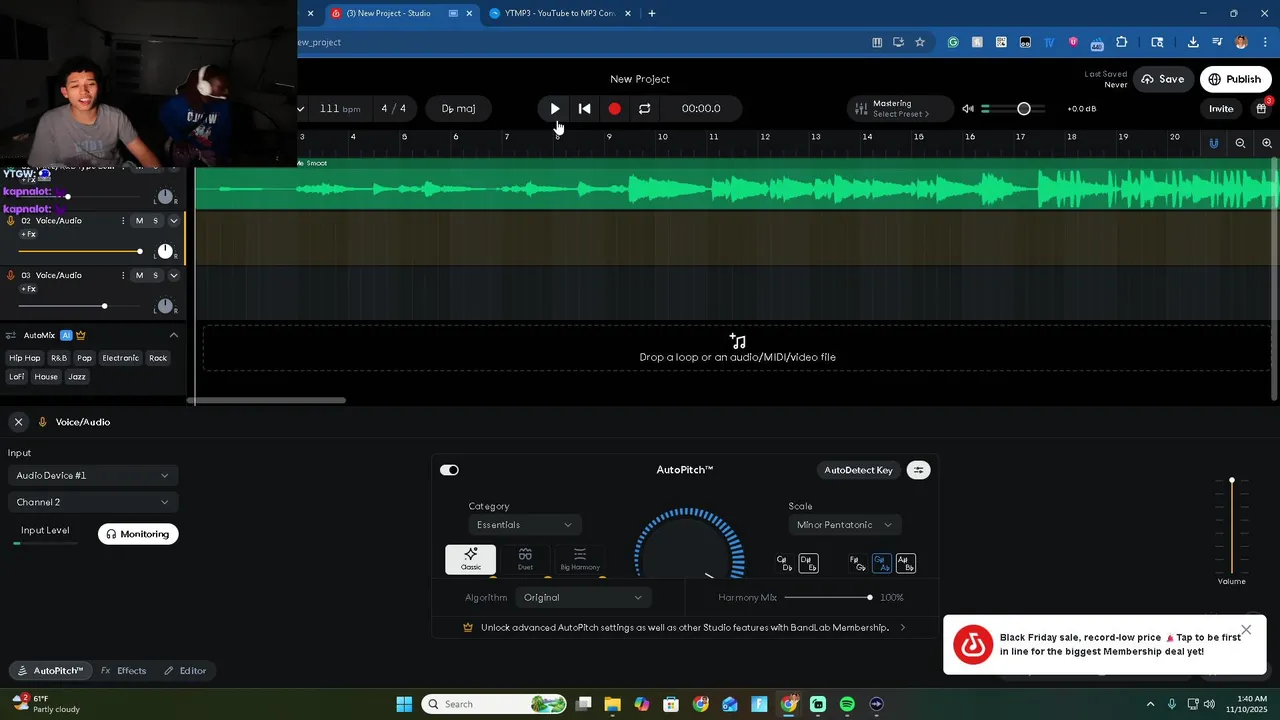This screenshot has height=720, width=1280.
Task: Collapse the AutoMix panel
Action: point(173,335)
